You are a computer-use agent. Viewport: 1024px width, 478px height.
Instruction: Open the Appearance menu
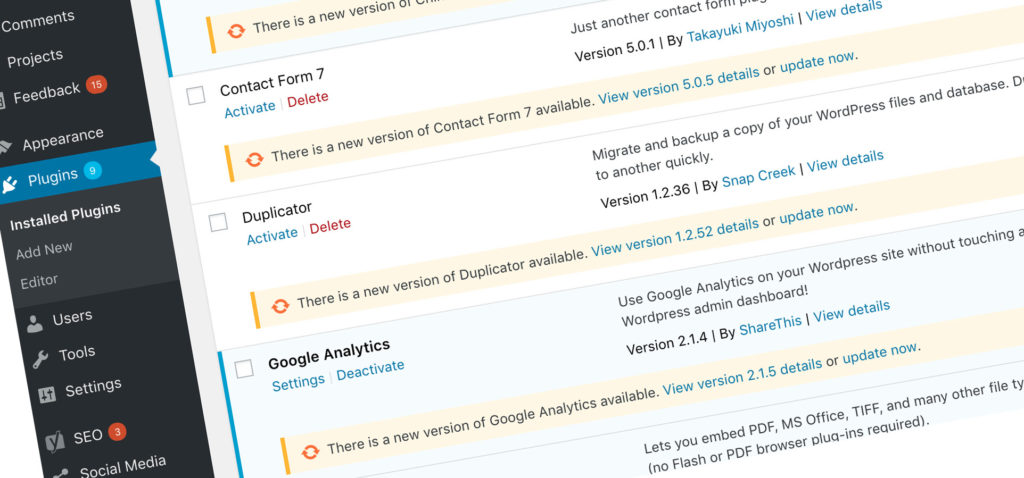(63, 139)
